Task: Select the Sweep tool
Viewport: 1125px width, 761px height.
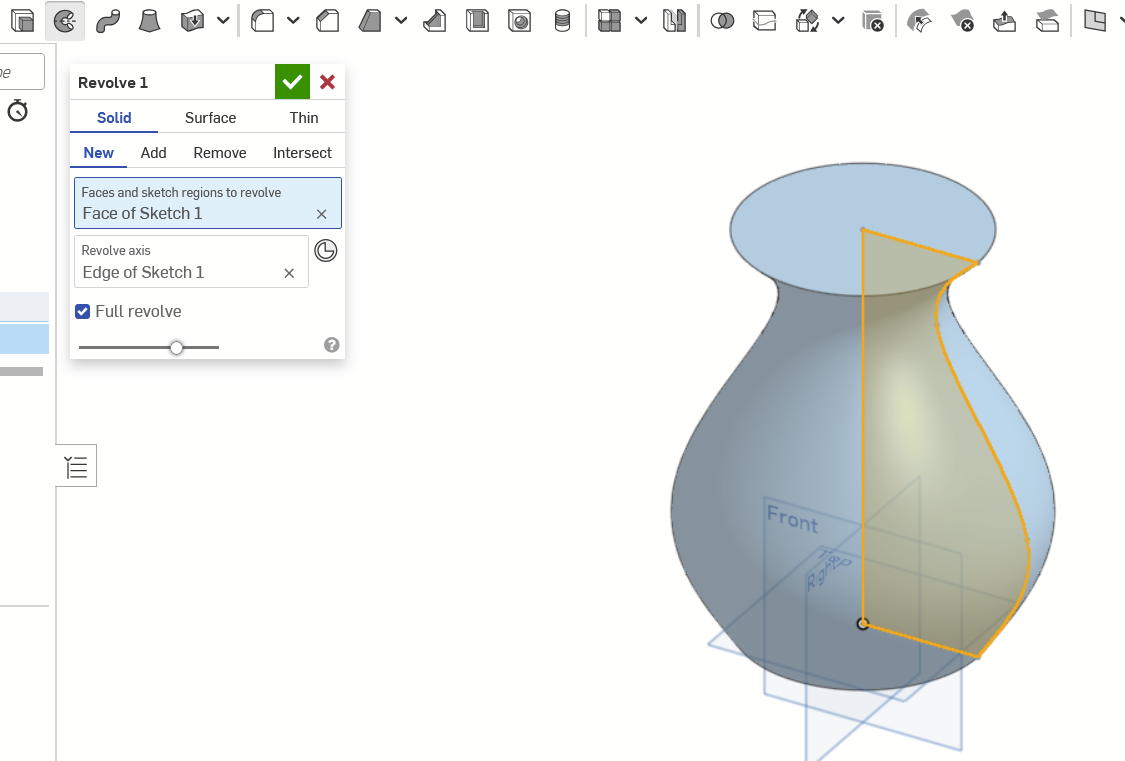Action: tap(108, 21)
